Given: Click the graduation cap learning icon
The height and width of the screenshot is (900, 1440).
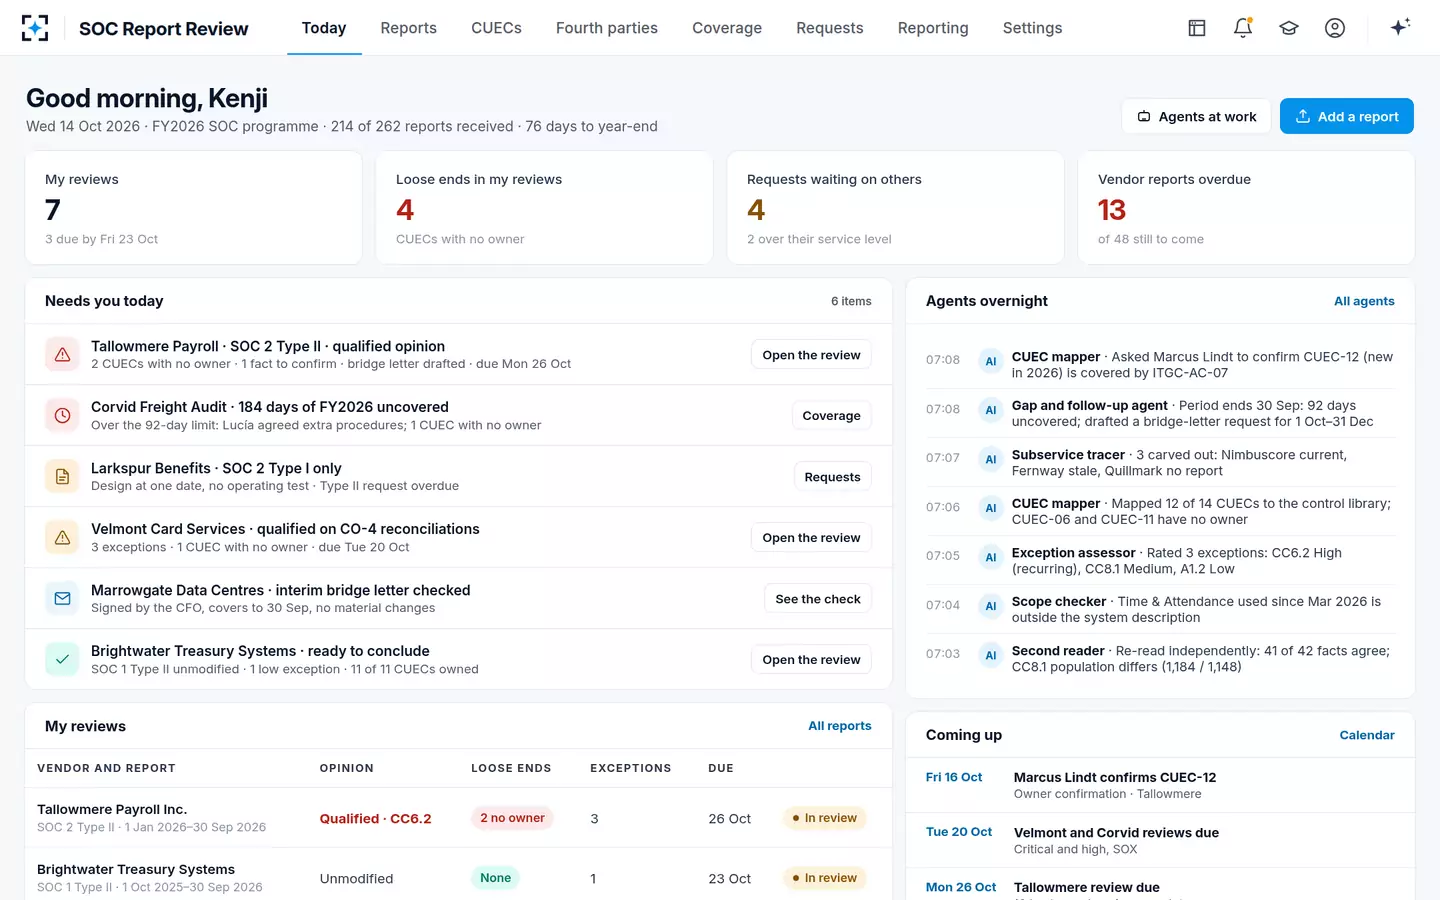Looking at the screenshot, I should click(x=1289, y=28).
